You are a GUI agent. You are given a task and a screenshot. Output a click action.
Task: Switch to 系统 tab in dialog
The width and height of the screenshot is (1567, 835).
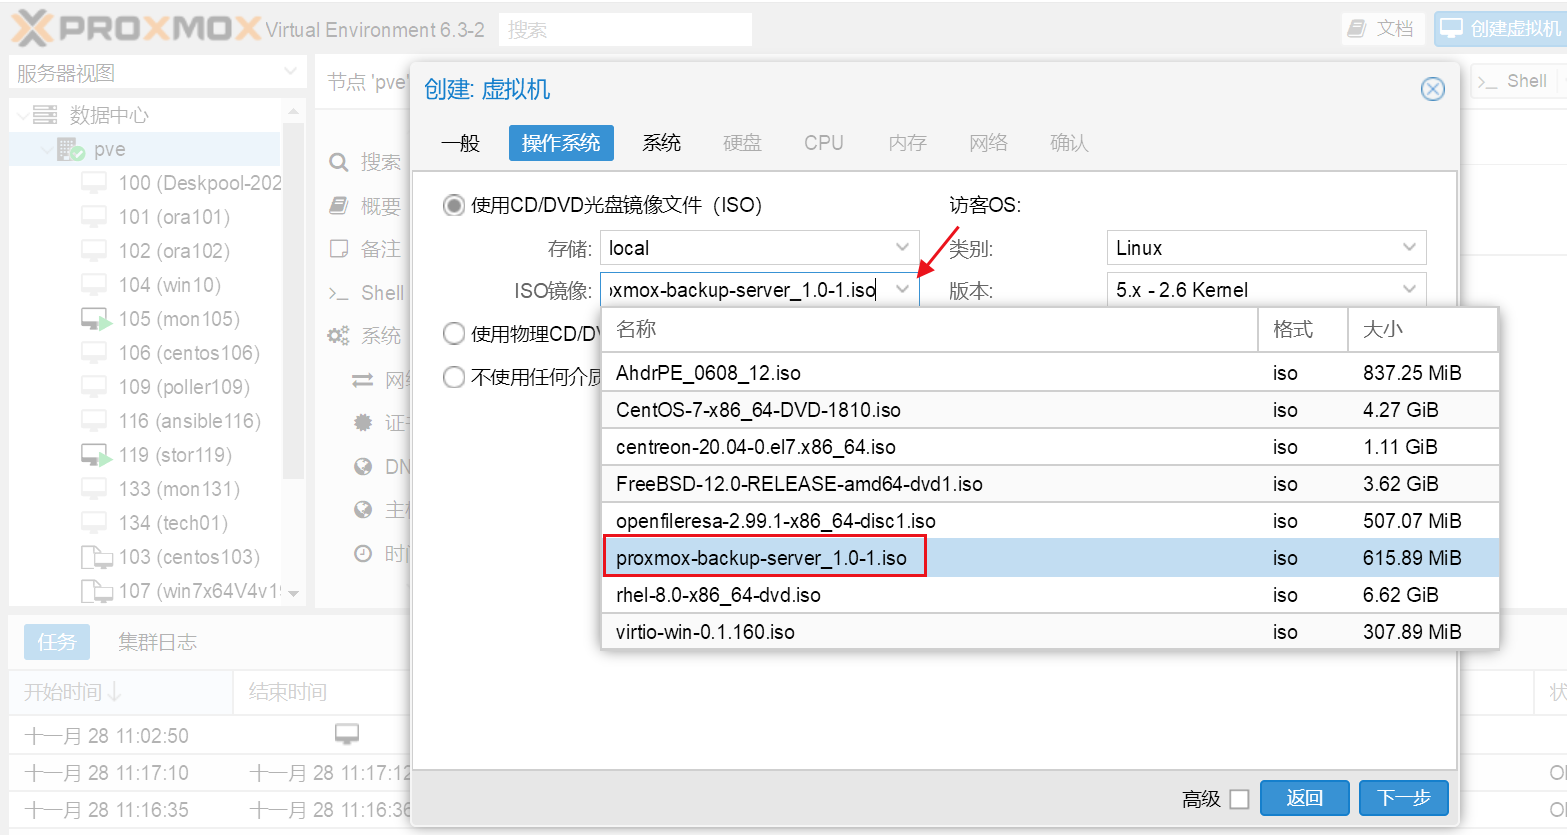tap(662, 143)
